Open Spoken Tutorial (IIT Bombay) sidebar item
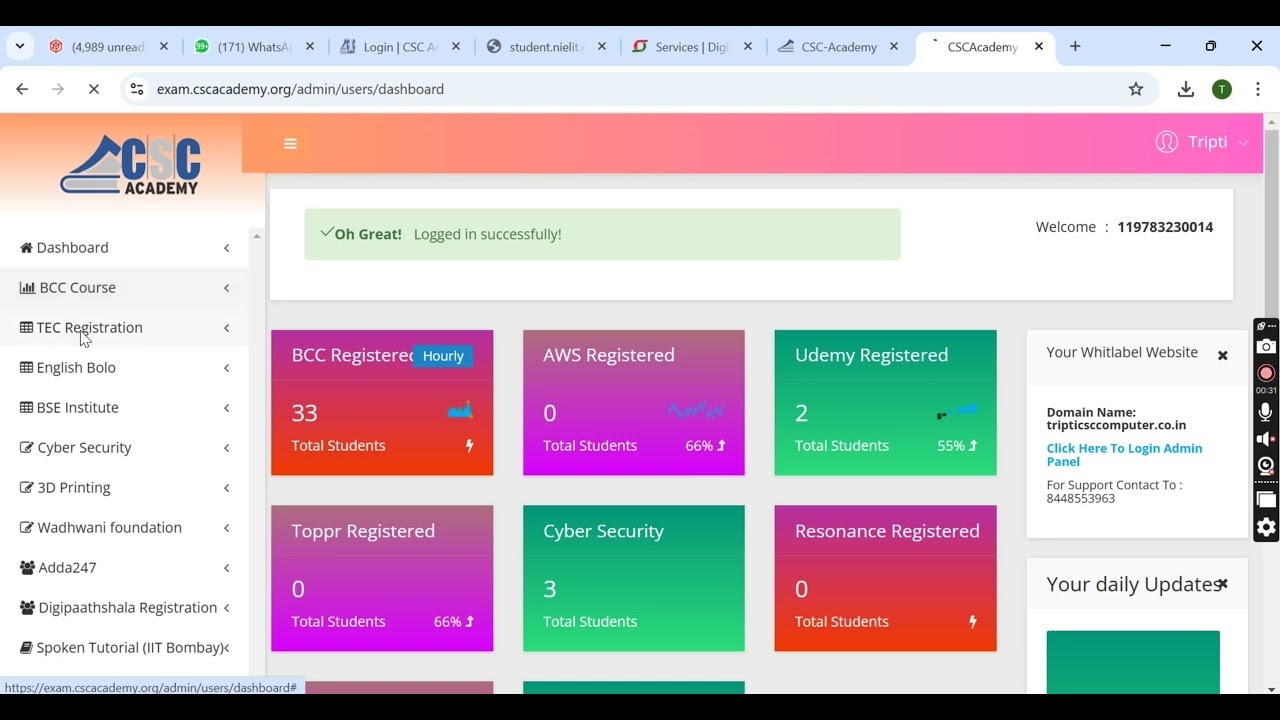Viewport: 1280px width, 720px height. (124, 647)
